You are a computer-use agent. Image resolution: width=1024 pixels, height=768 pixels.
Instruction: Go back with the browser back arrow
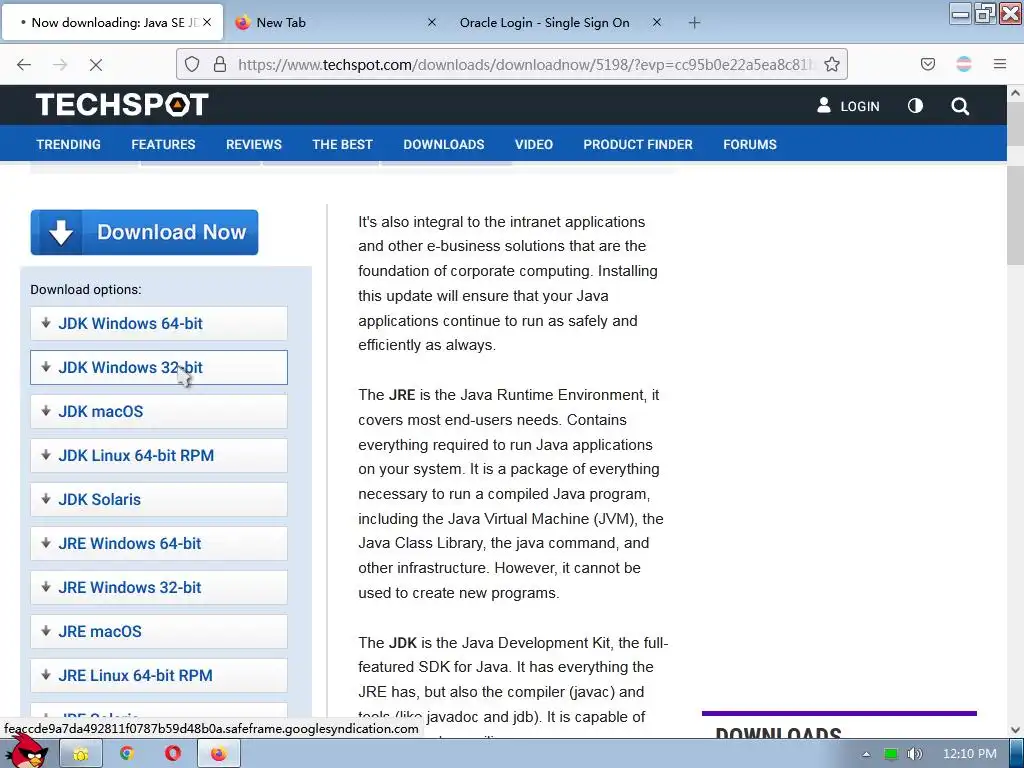[24, 64]
